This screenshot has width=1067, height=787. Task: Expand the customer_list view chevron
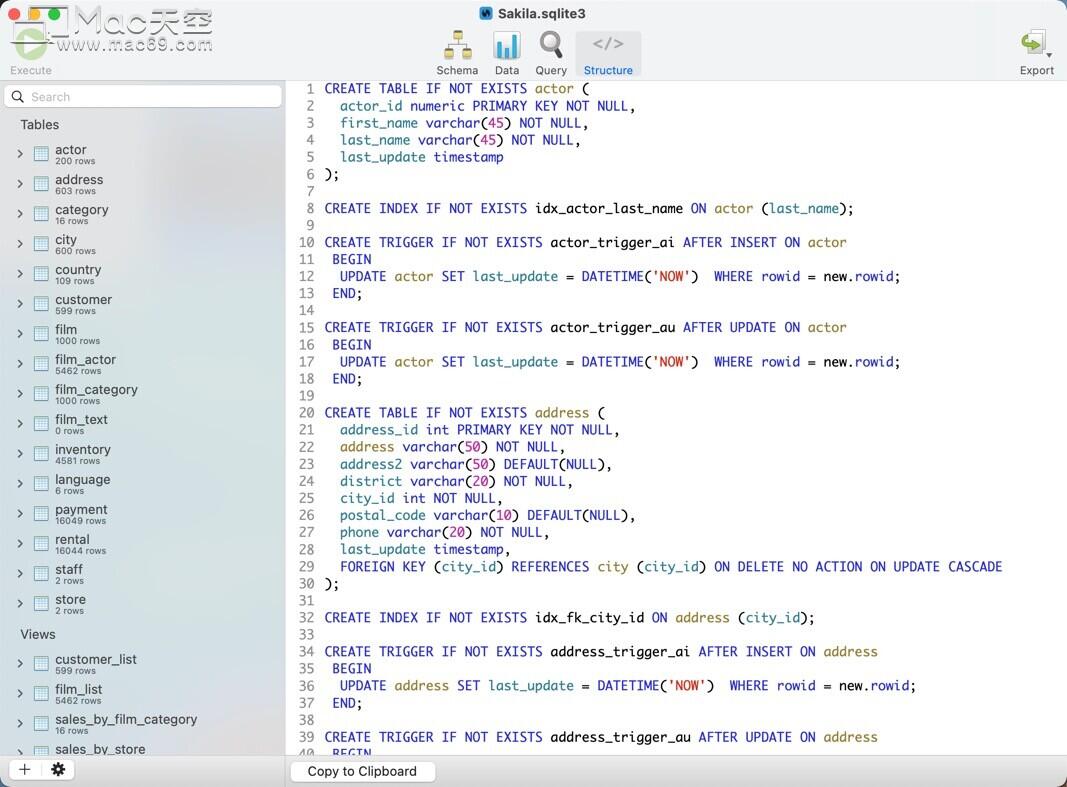tap(20, 663)
